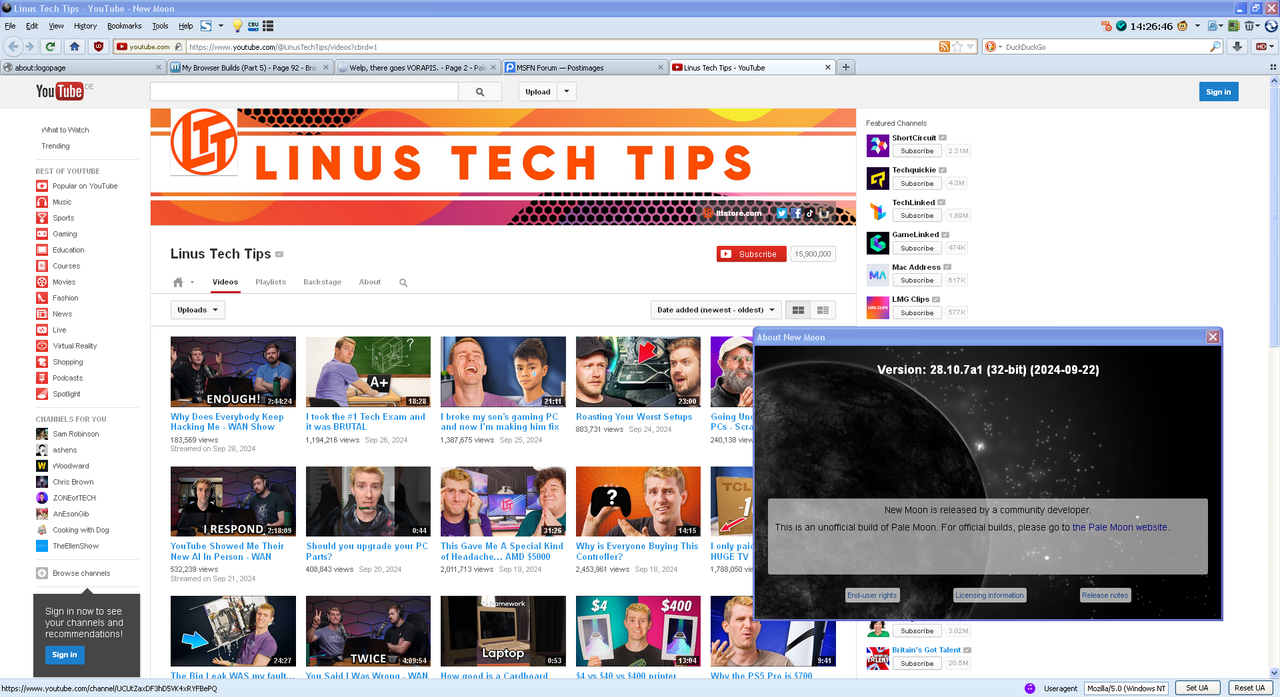Switch to the MSFN Forum — Postimages tab
The height and width of the screenshot is (697, 1280).
click(585, 67)
